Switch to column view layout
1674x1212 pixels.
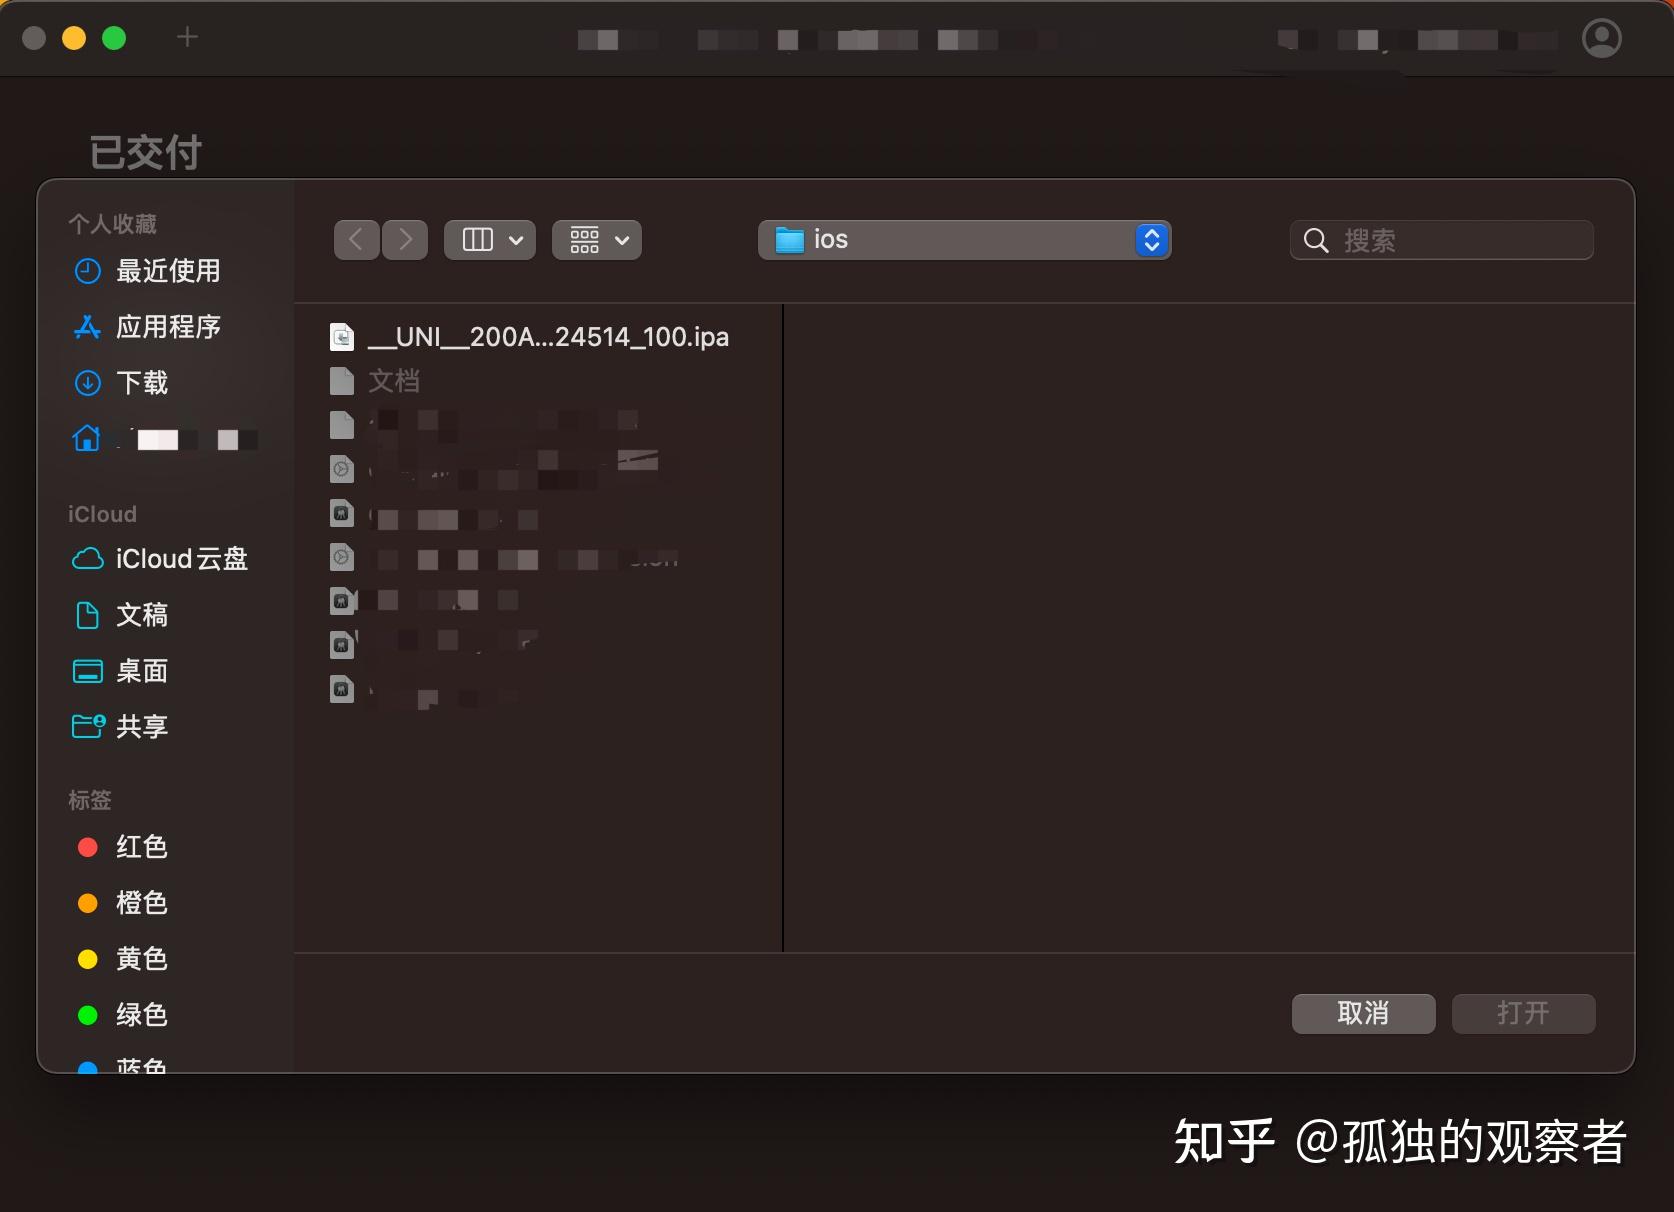click(x=478, y=239)
